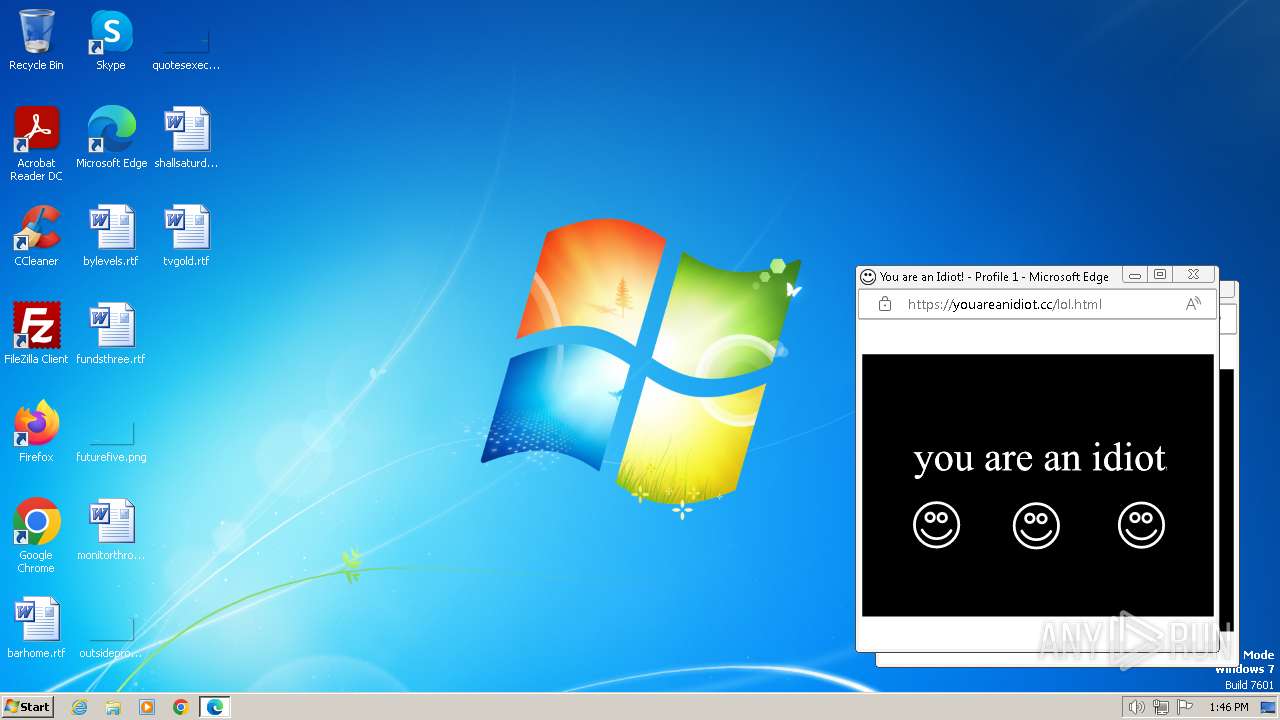Open the shallsaturd document icon

pyautogui.click(x=186, y=138)
